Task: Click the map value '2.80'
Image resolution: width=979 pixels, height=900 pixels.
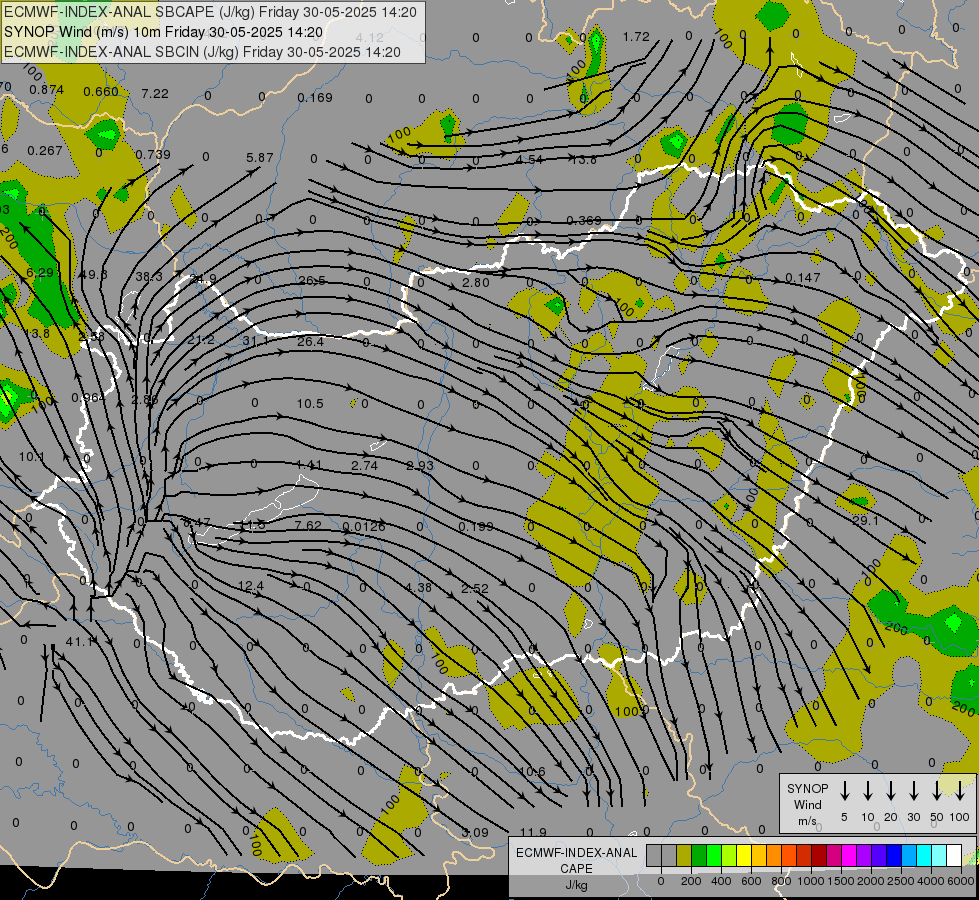Action: (476, 282)
